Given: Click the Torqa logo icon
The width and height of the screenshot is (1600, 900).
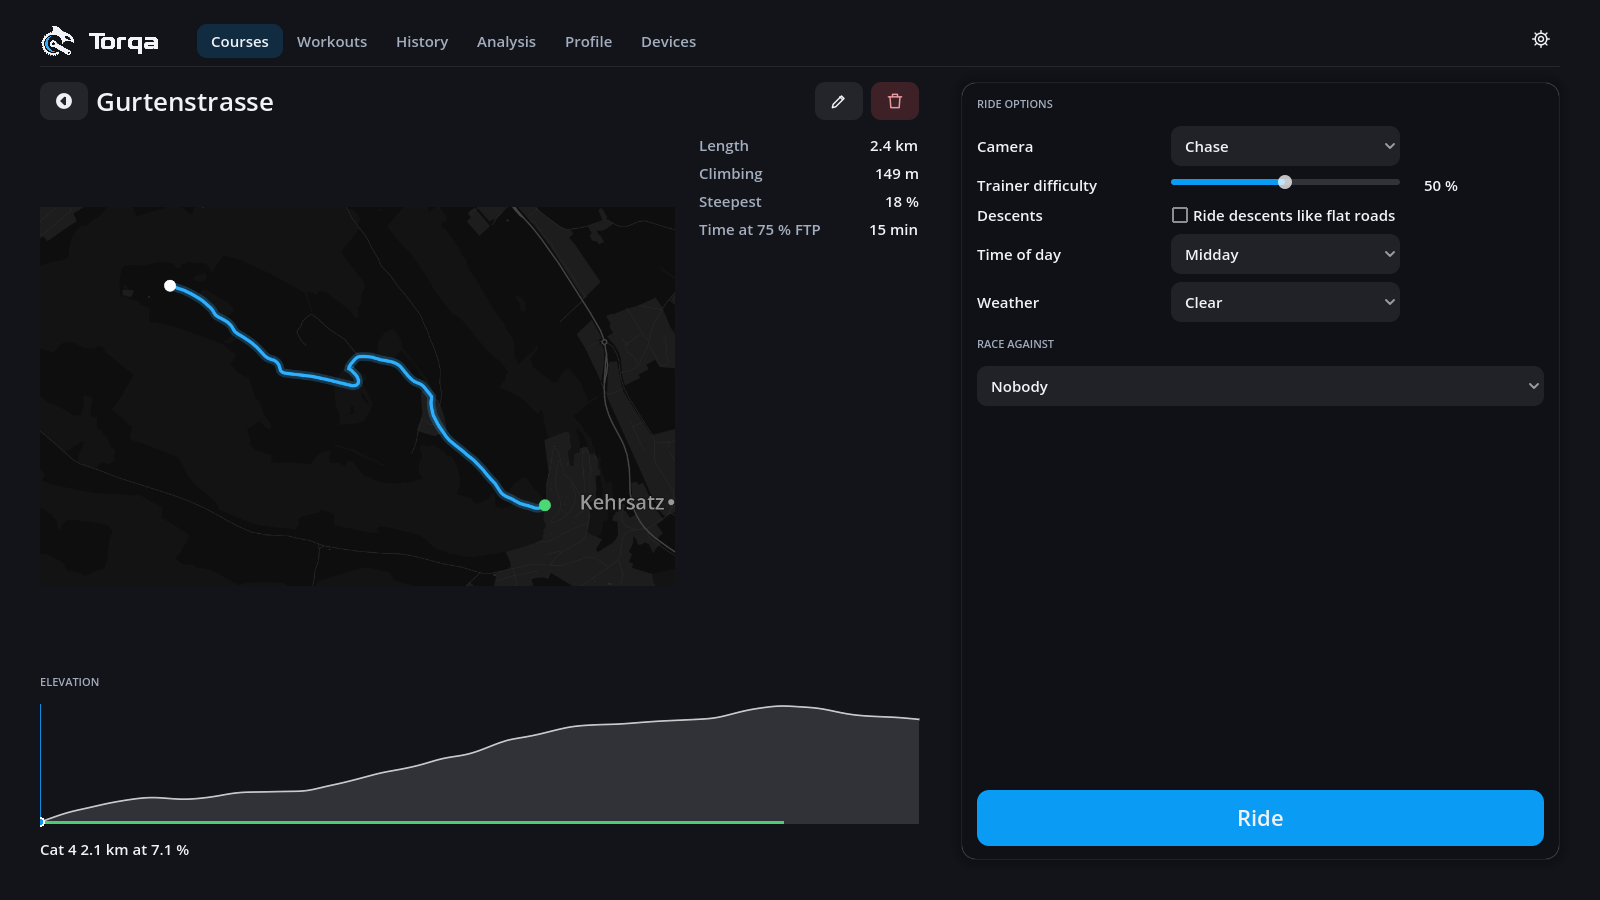Looking at the screenshot, I should coord(57,41).
